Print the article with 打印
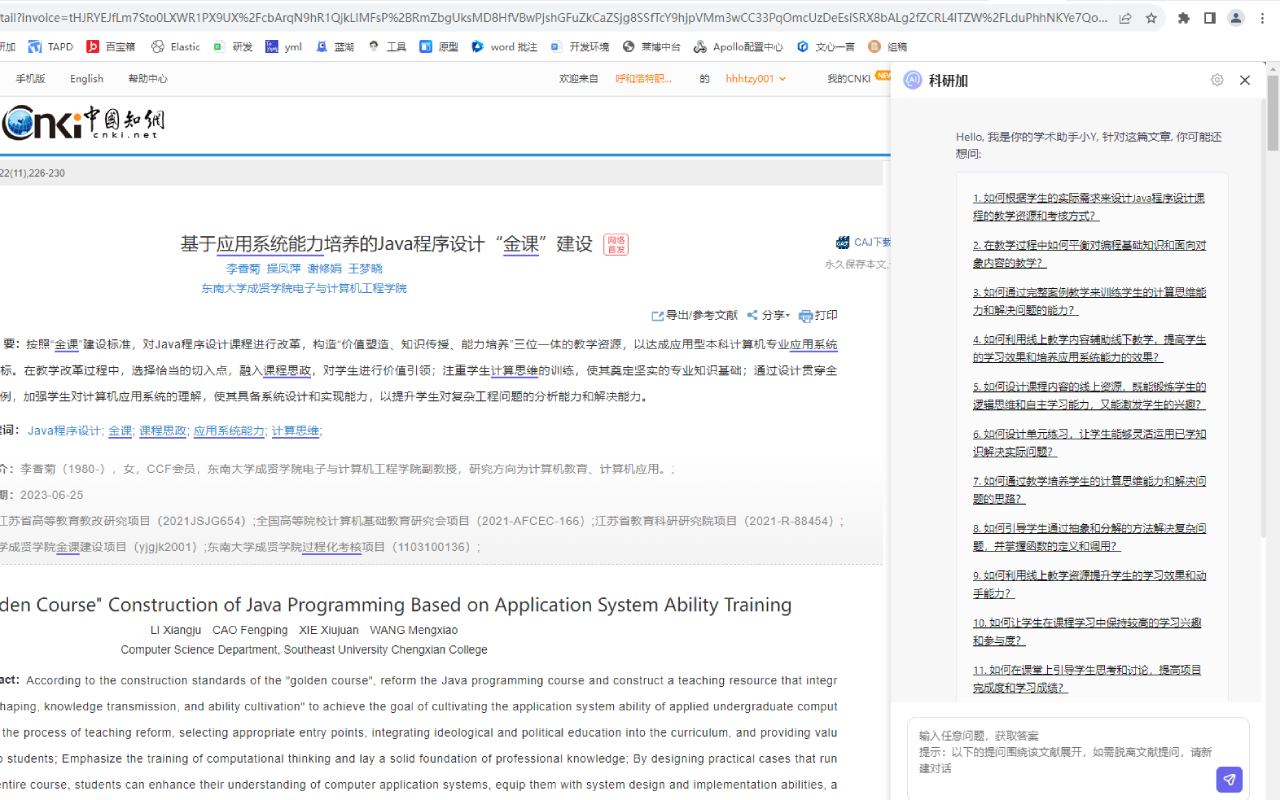This screenshot has height=800, width=1280. click(818, 315)
